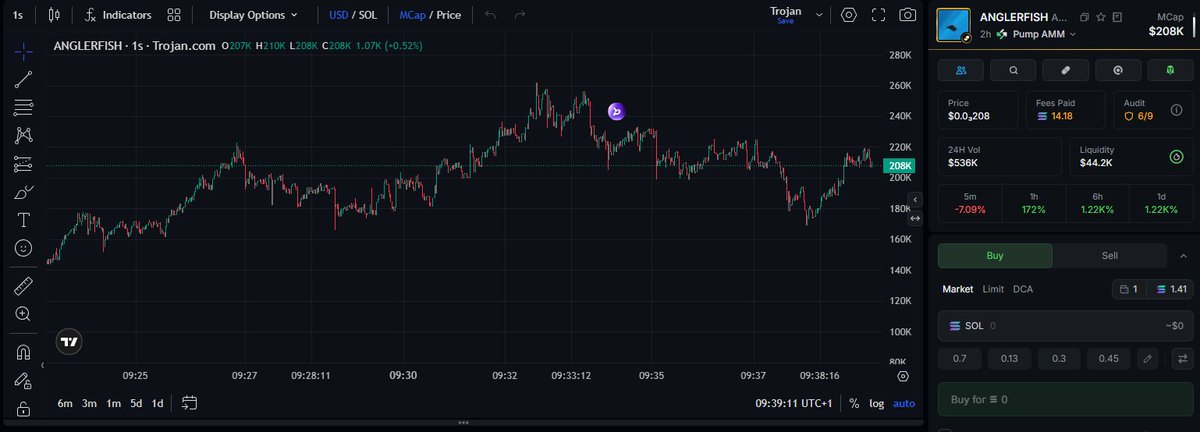This screenshot has width=1200, height=432.
Task: Click the Buy for 0 button
Action: click(x=1066, y=399)
